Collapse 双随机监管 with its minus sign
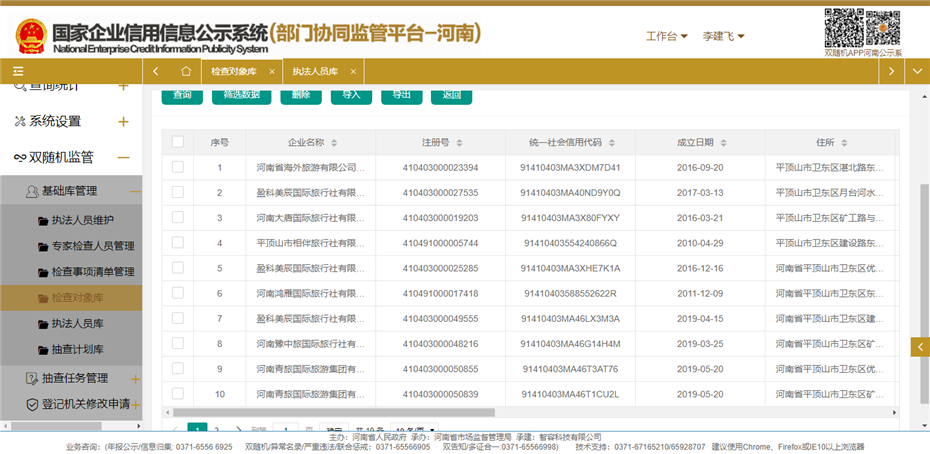The image size is (930, 454). coord(123,158)
